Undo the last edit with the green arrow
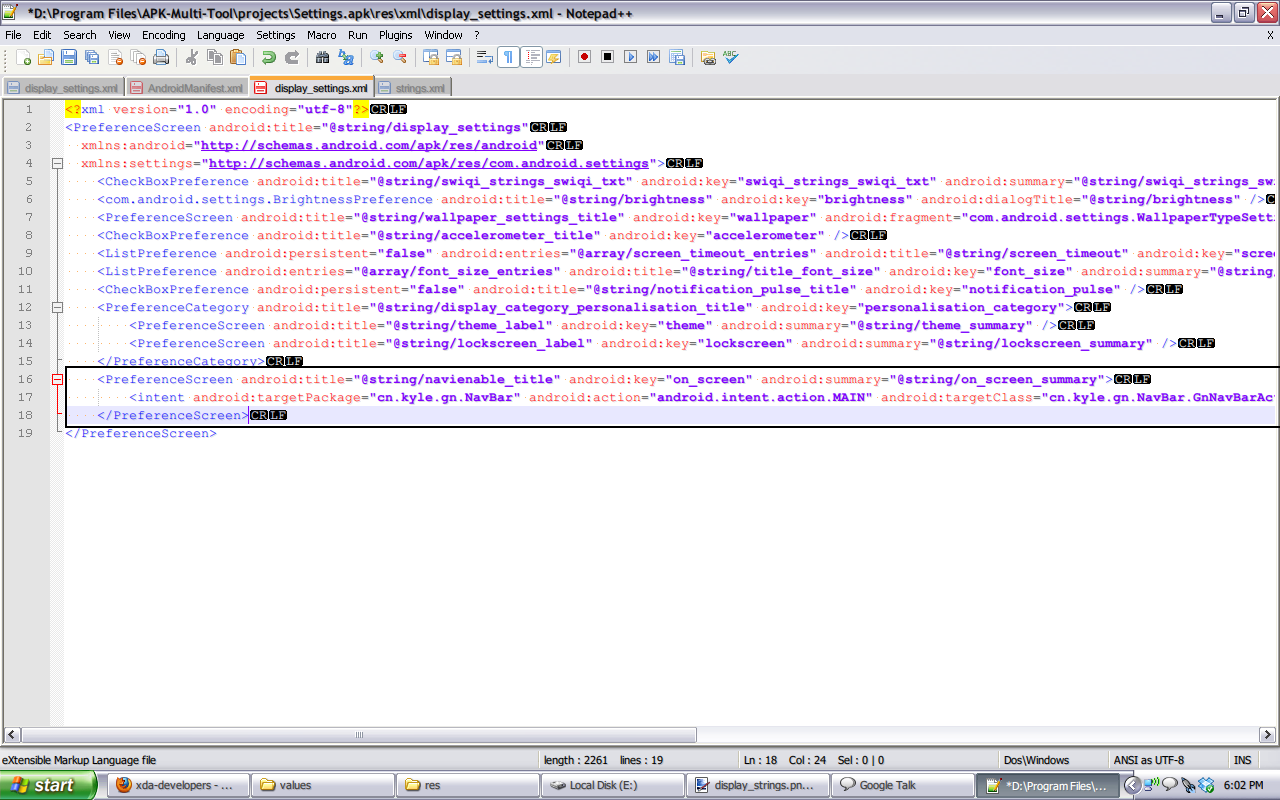Image resolution: width=1280 pixels, height=800 pixels. click(269, 57)
